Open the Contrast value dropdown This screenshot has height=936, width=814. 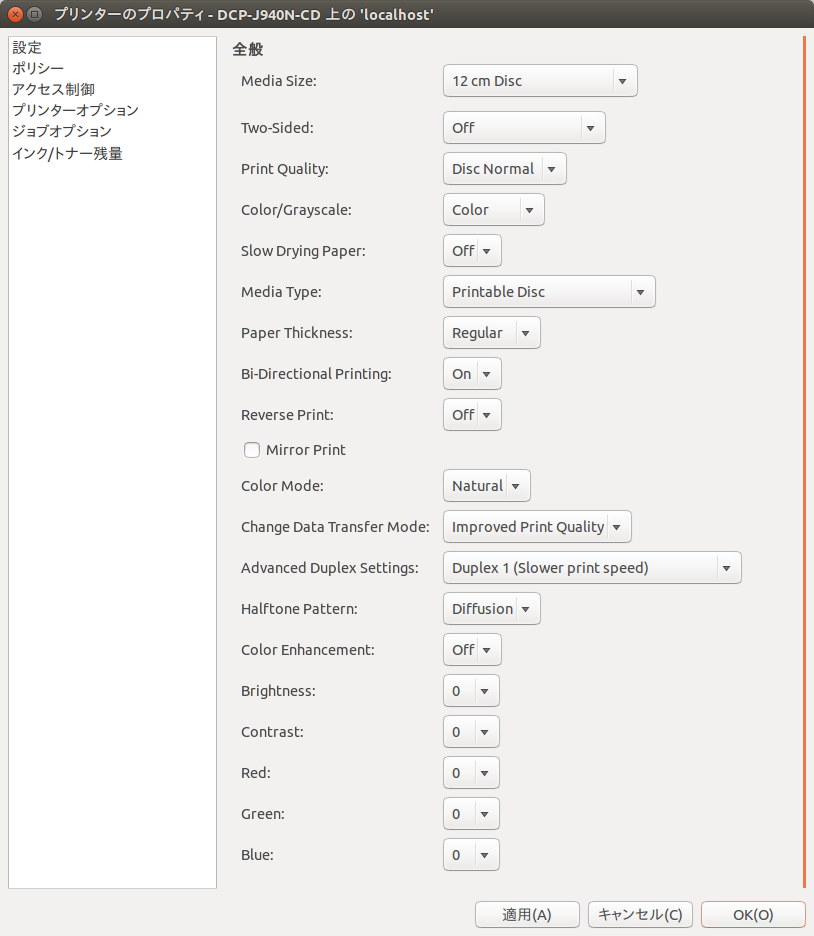(471, 732)
